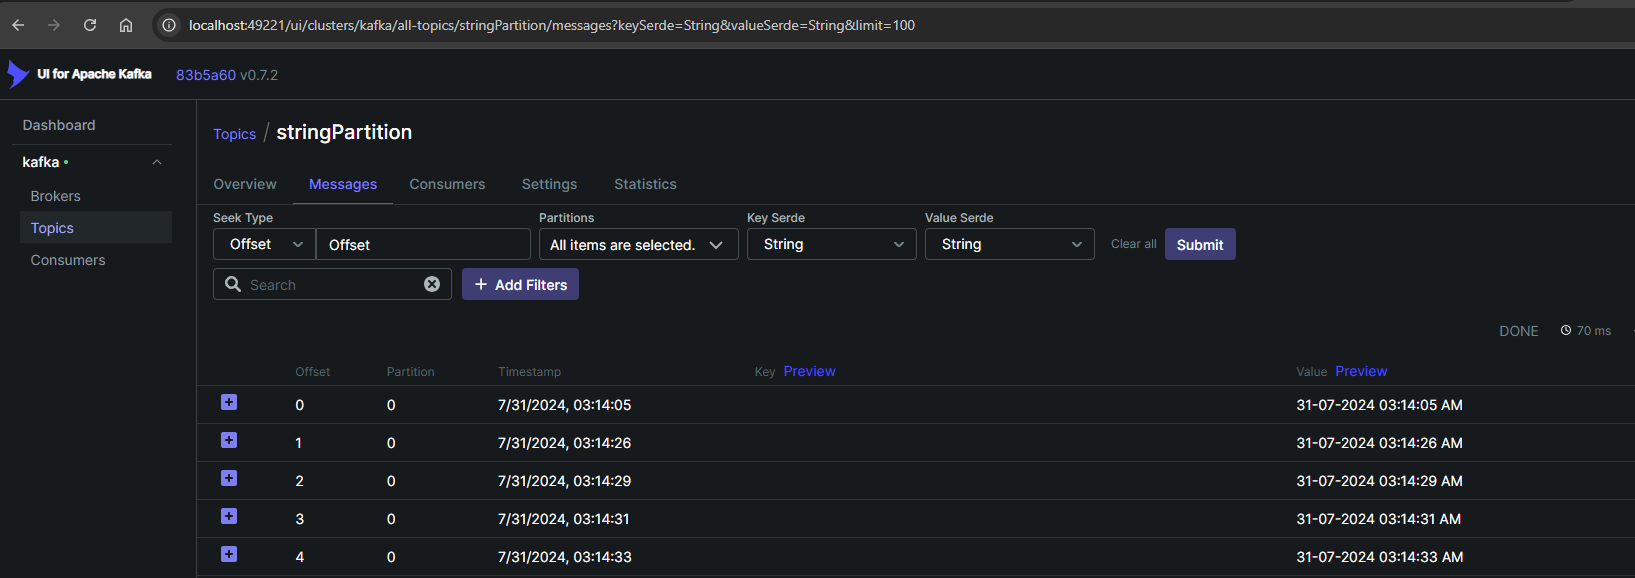Expand the message row at offset 2
The width and height of the screenshot is (1635, 578).
tap(229, 478)
